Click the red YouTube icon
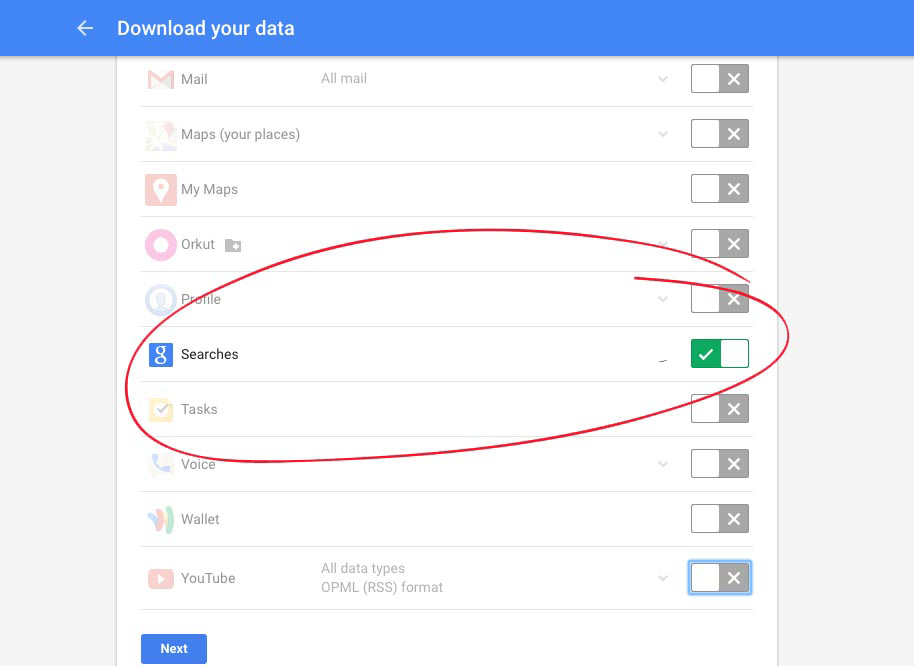 (x=160, y=579)
